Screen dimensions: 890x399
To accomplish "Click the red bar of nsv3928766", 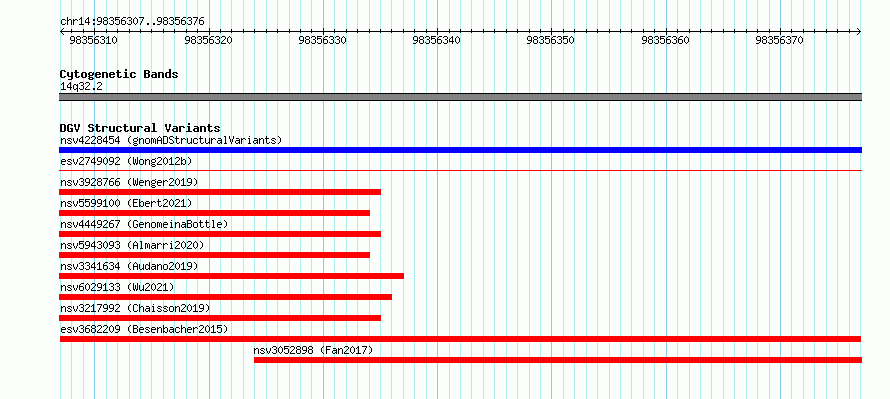I will point(220,192).
